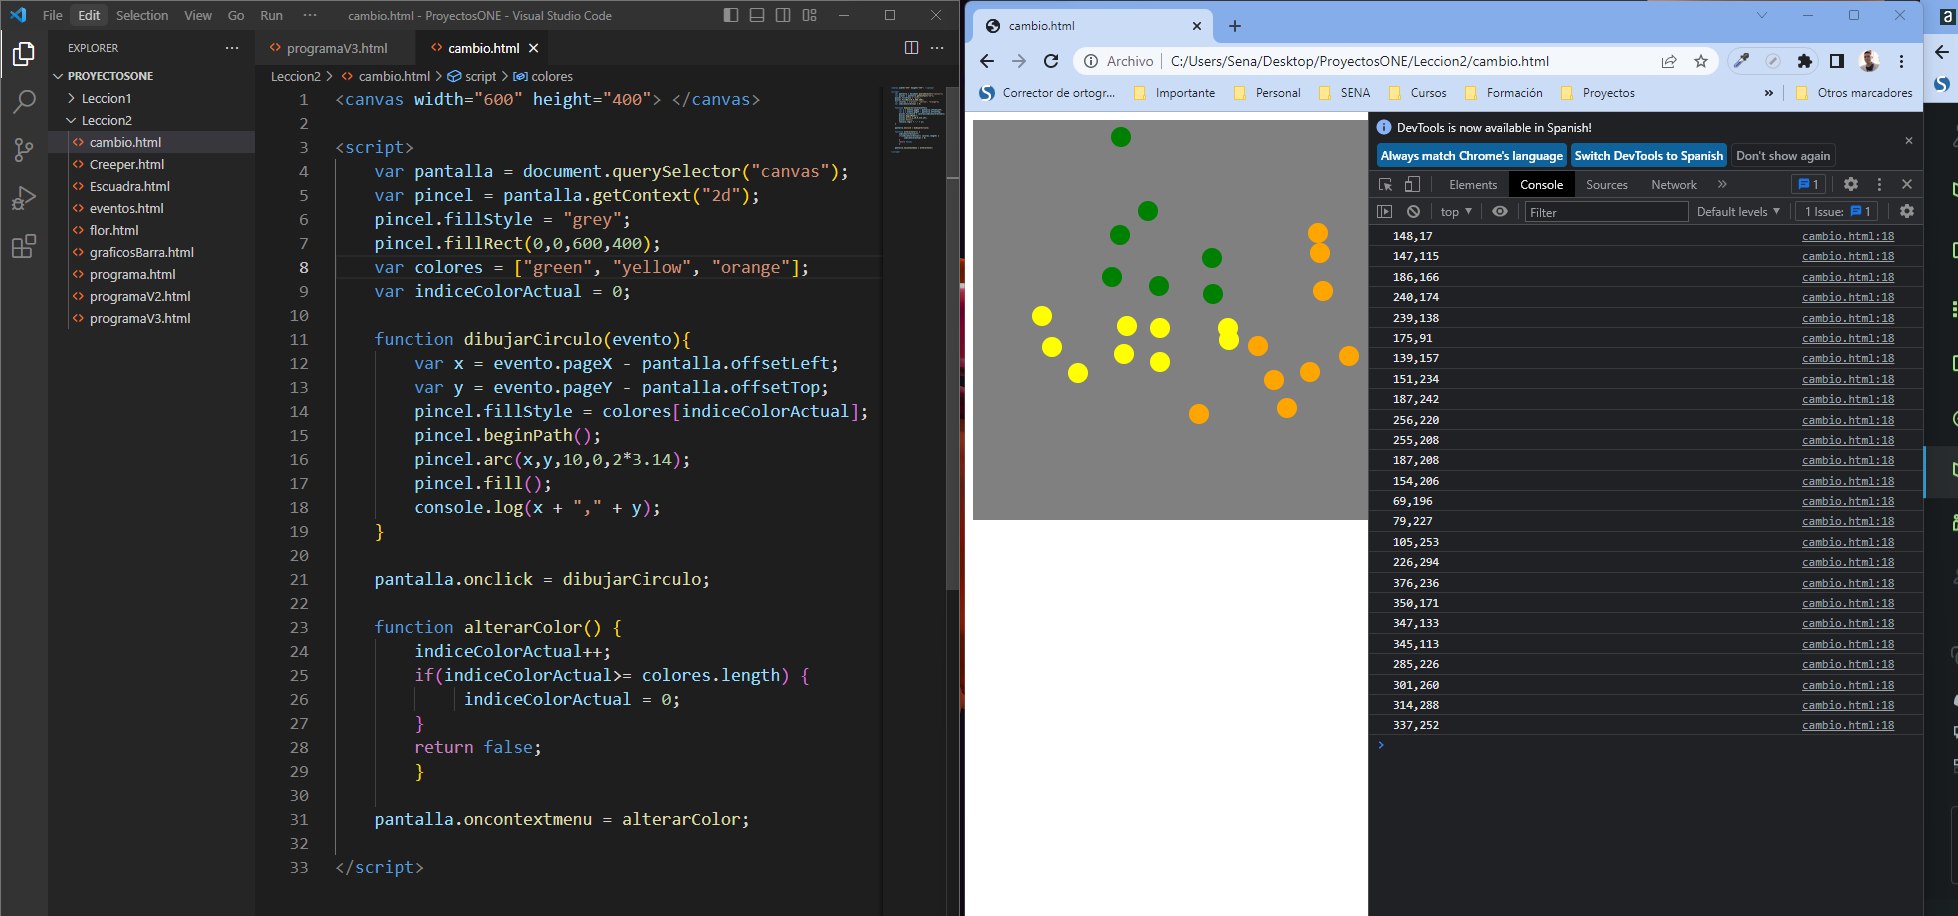The width and height of the screenshot is (1958, 916).
Task: Toggle the bottom panel layout icon
Action: (757, 15)
